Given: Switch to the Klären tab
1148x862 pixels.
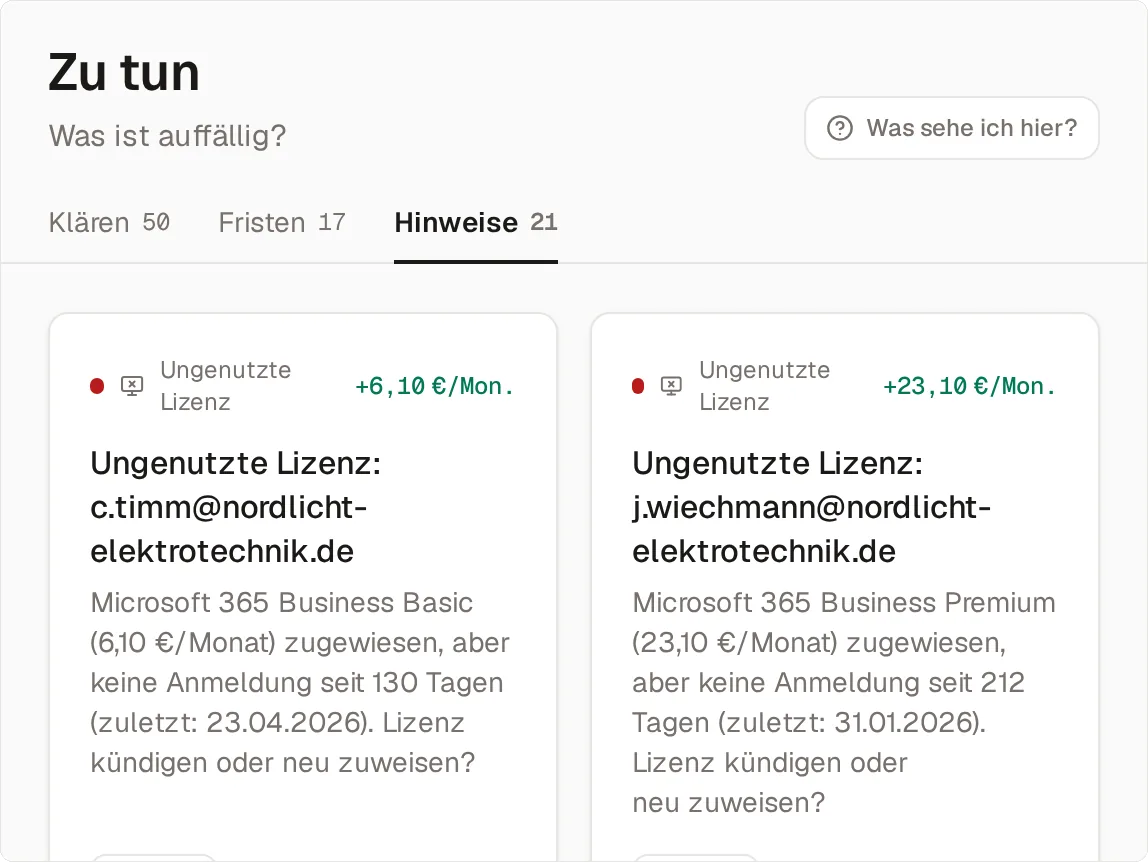Looking at the screenshot, I should click(109, 223).
